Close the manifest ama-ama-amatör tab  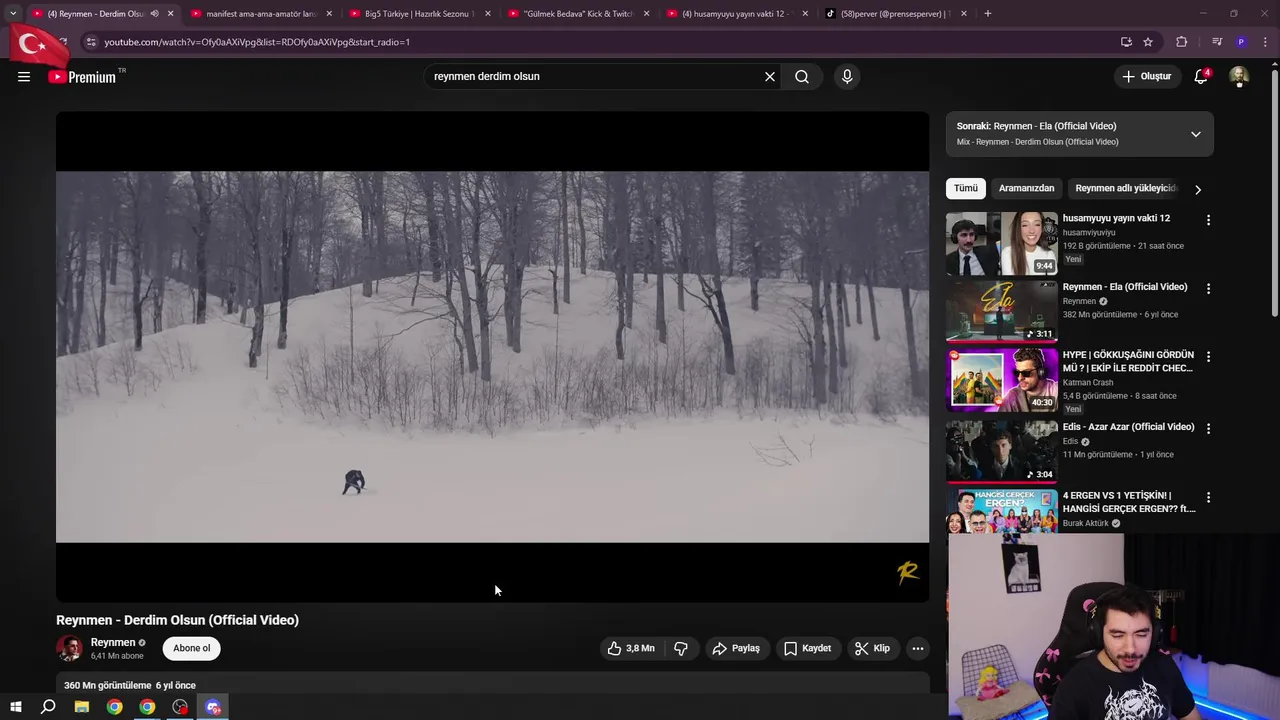click(x=329, y=14)
